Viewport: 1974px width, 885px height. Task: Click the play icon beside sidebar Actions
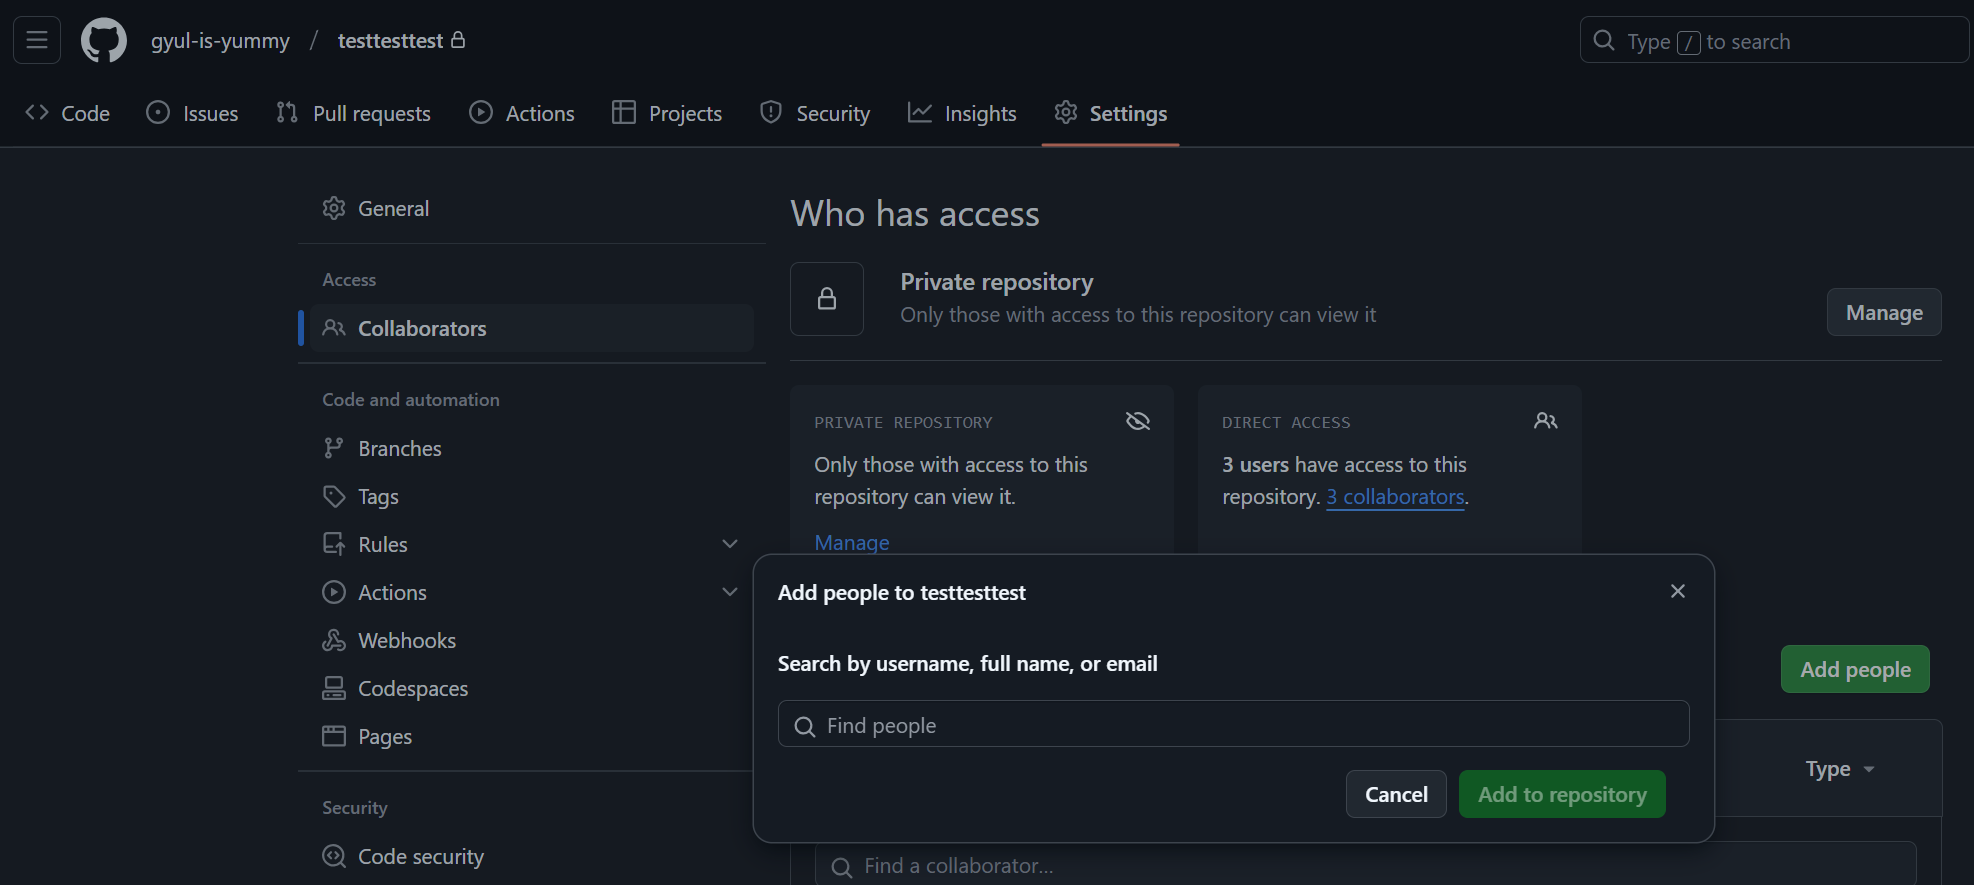coord(334,592)
